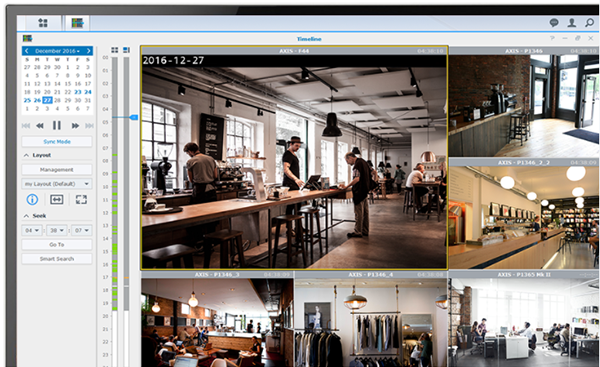Viewport: 600px width, 367px height.
Task: Go to previous month in calendar
Action: coord(26,51)
